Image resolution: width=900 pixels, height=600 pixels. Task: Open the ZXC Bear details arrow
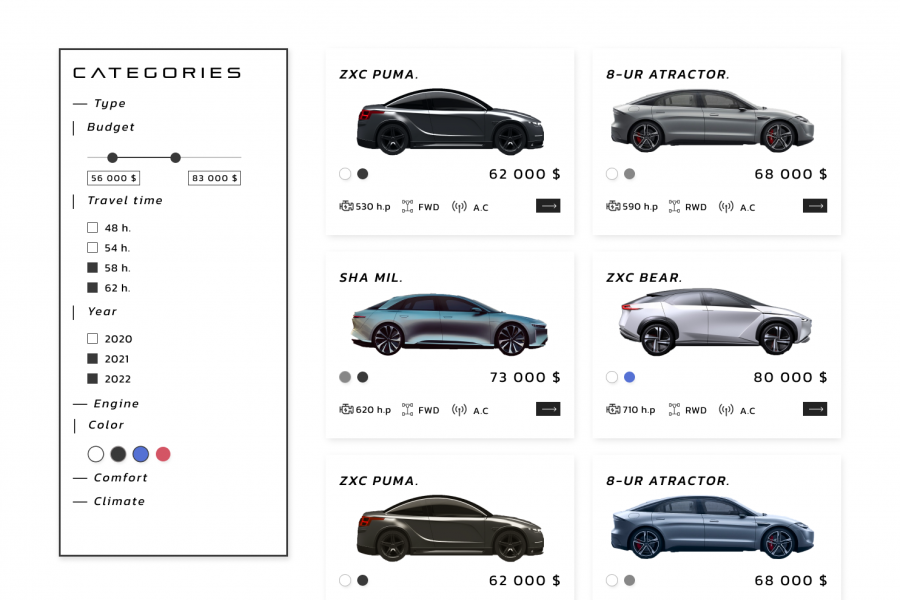814,409
